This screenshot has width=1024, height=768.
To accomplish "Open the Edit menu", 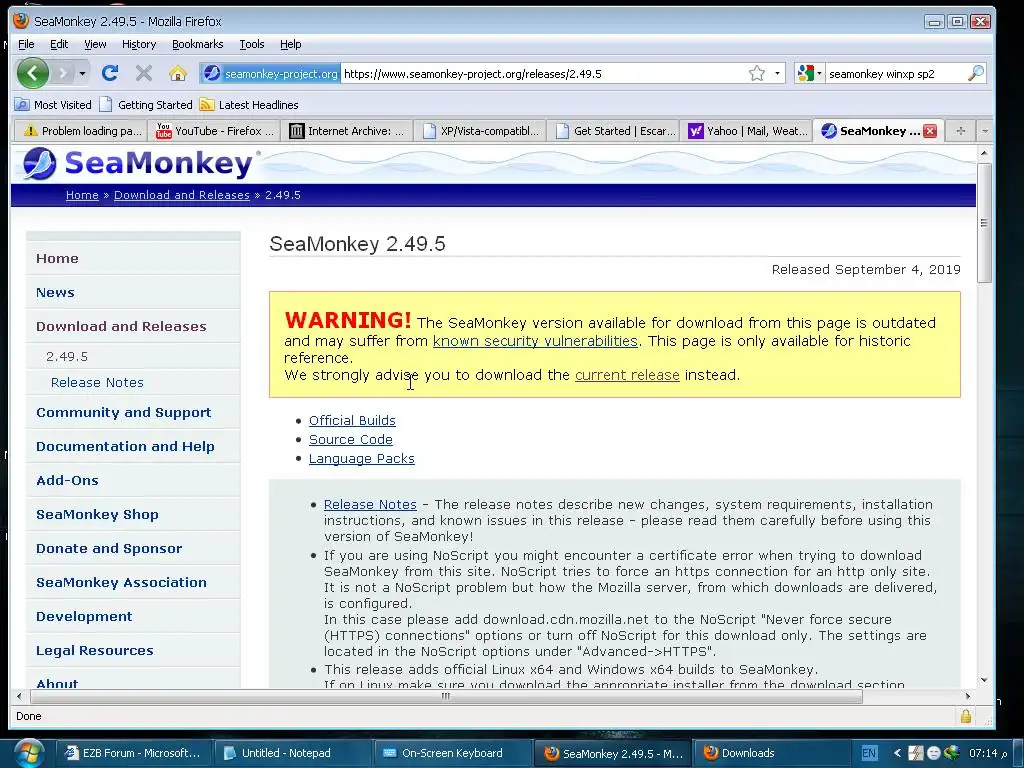I will pos(59,44).
